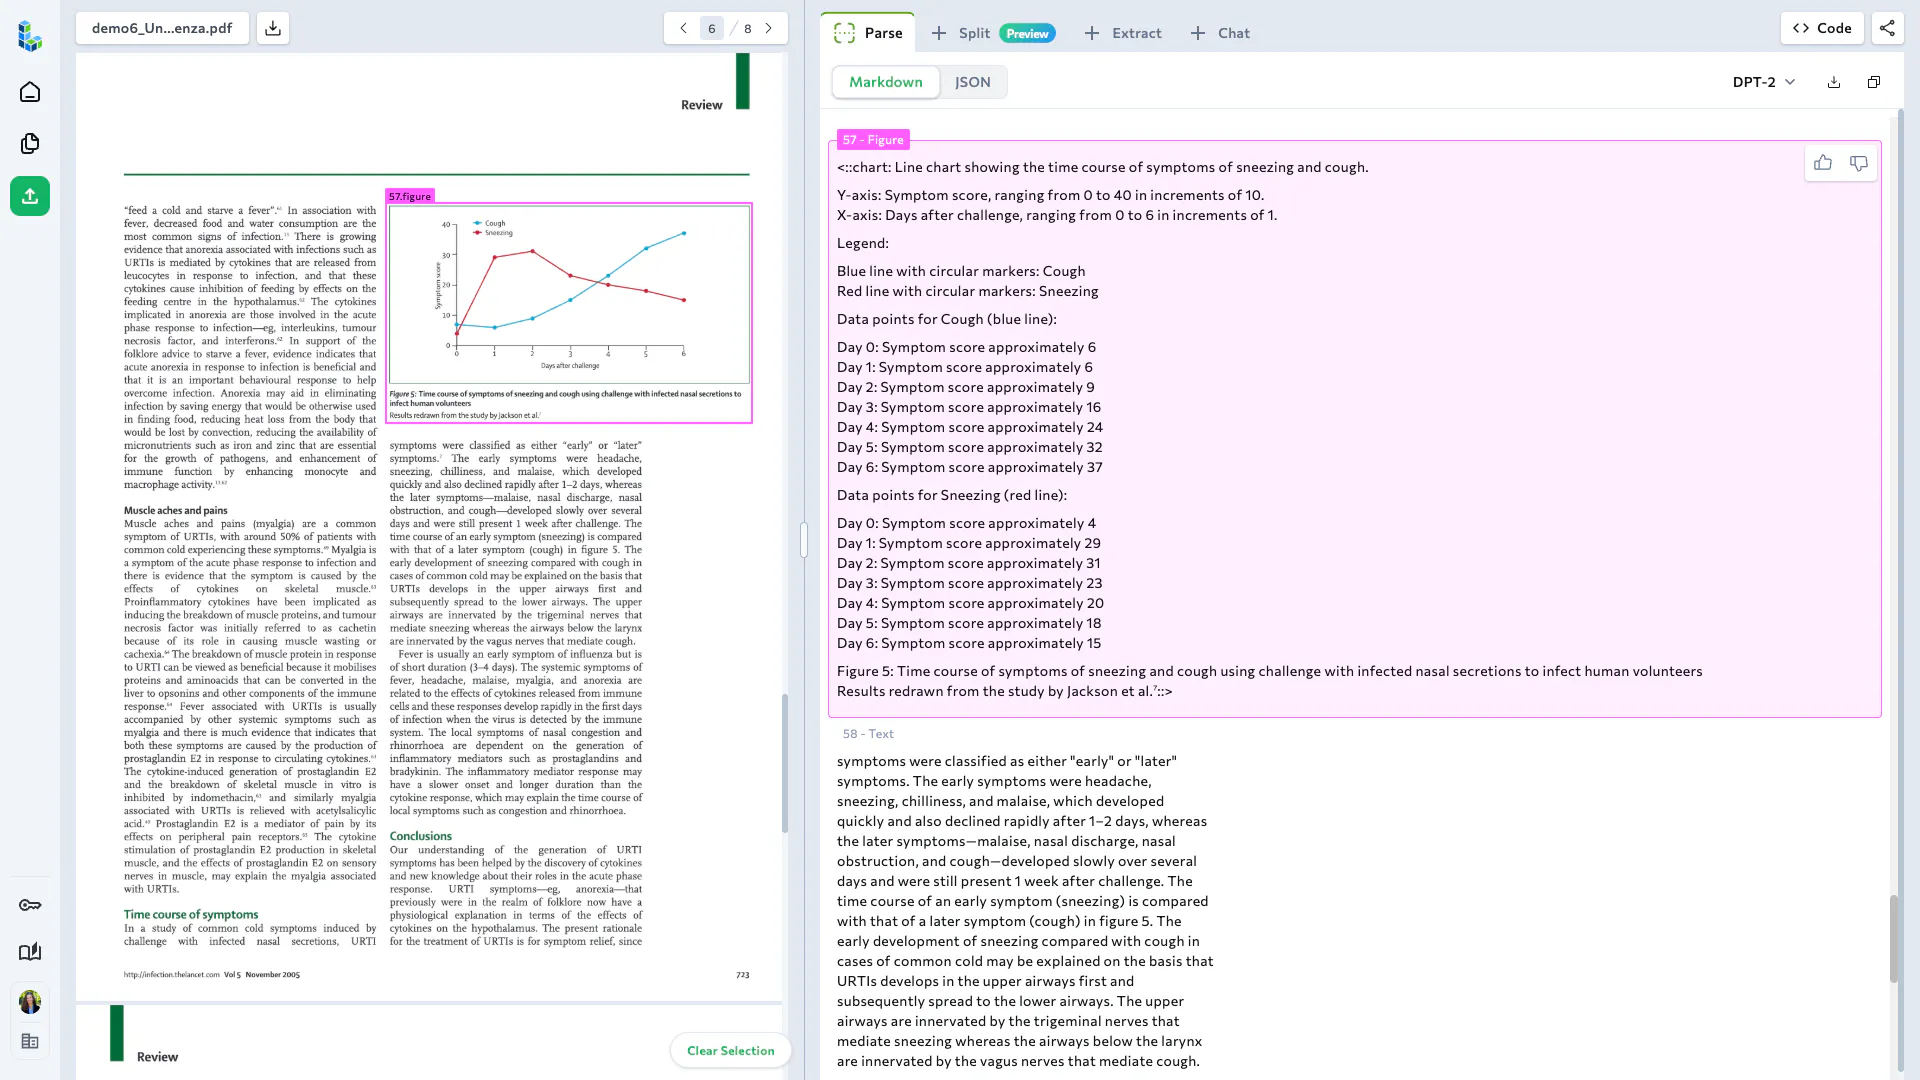Open the DPT-2 model dropdown
Screen dimensions: 1920x1080
[x=1764, y=82]
